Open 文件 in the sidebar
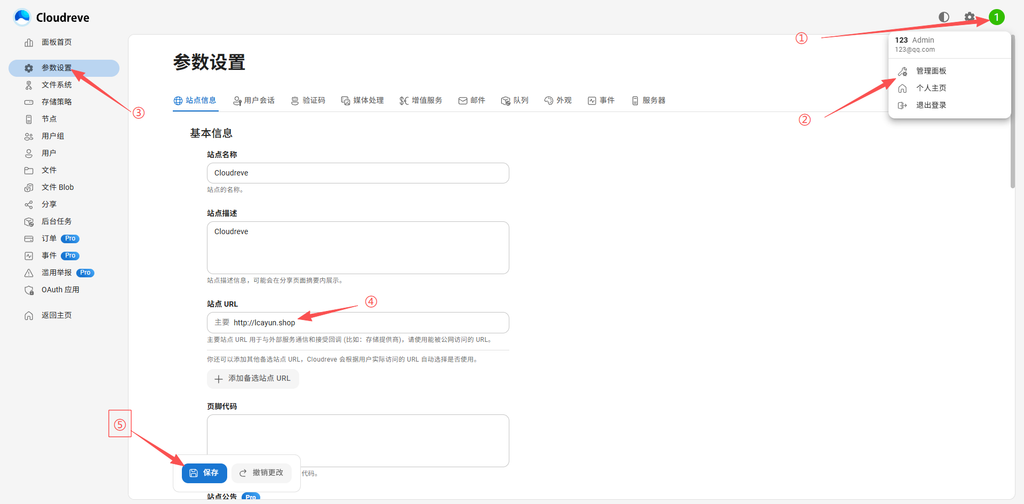 point(64,170)
